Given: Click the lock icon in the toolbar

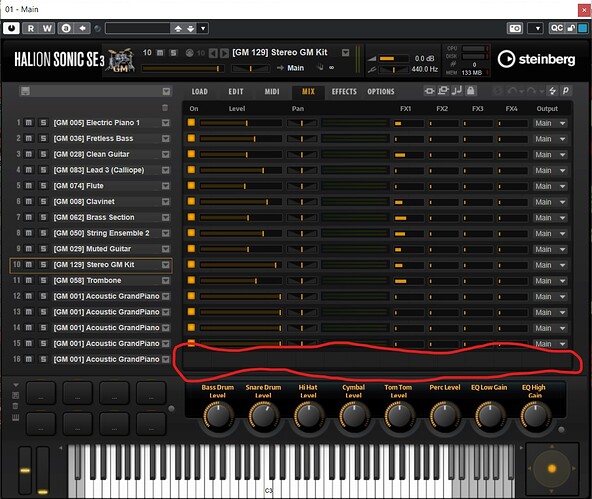Looking at the screenshot, I should (470, 91).
